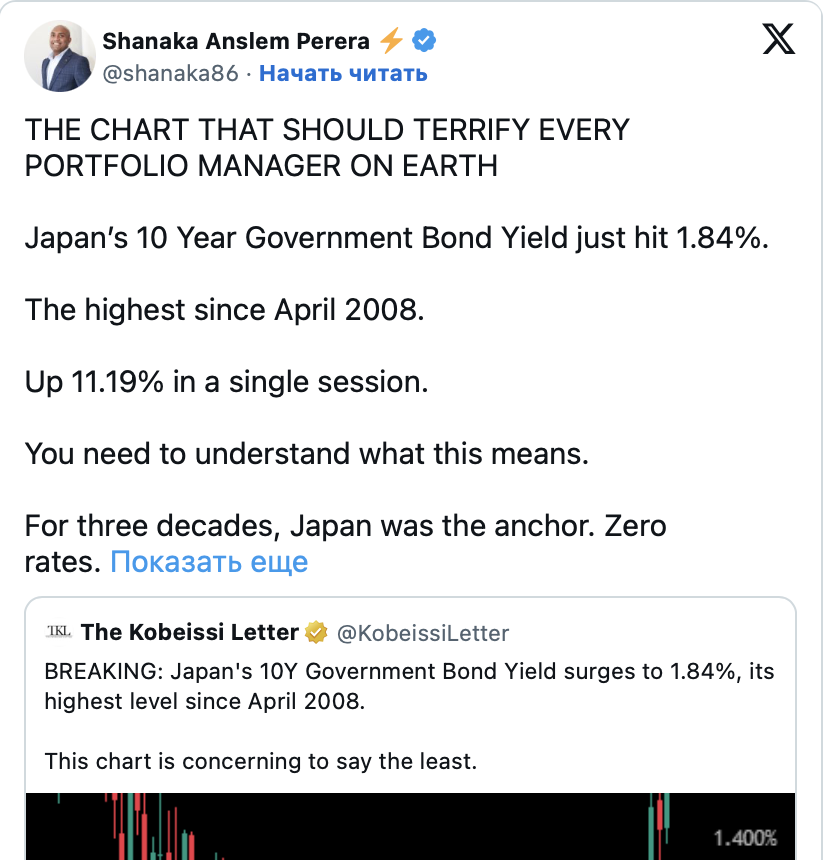The image size is (824, 860).
Task: Expand tweet with "Показать еще"
Action: (209, 562)
